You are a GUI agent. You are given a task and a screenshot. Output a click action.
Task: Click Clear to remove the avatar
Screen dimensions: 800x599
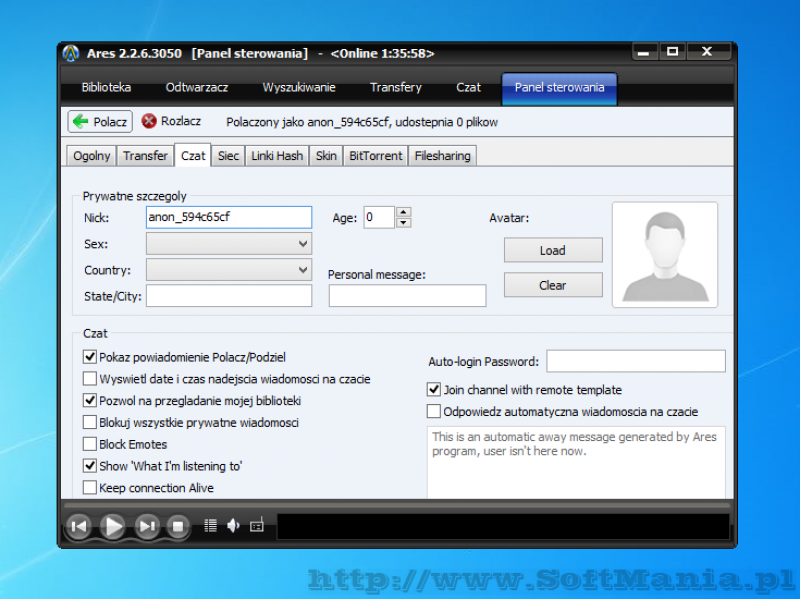[x=553, y=285]
